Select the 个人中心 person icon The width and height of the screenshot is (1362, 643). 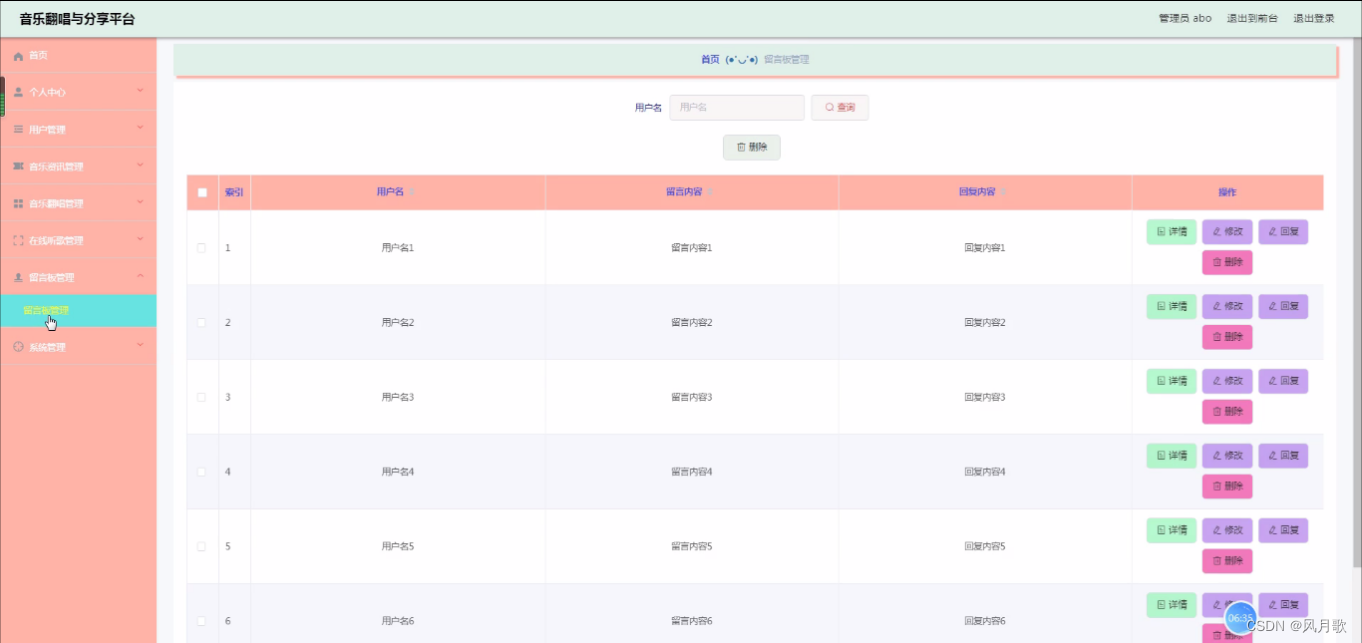[x=15, y=91]
